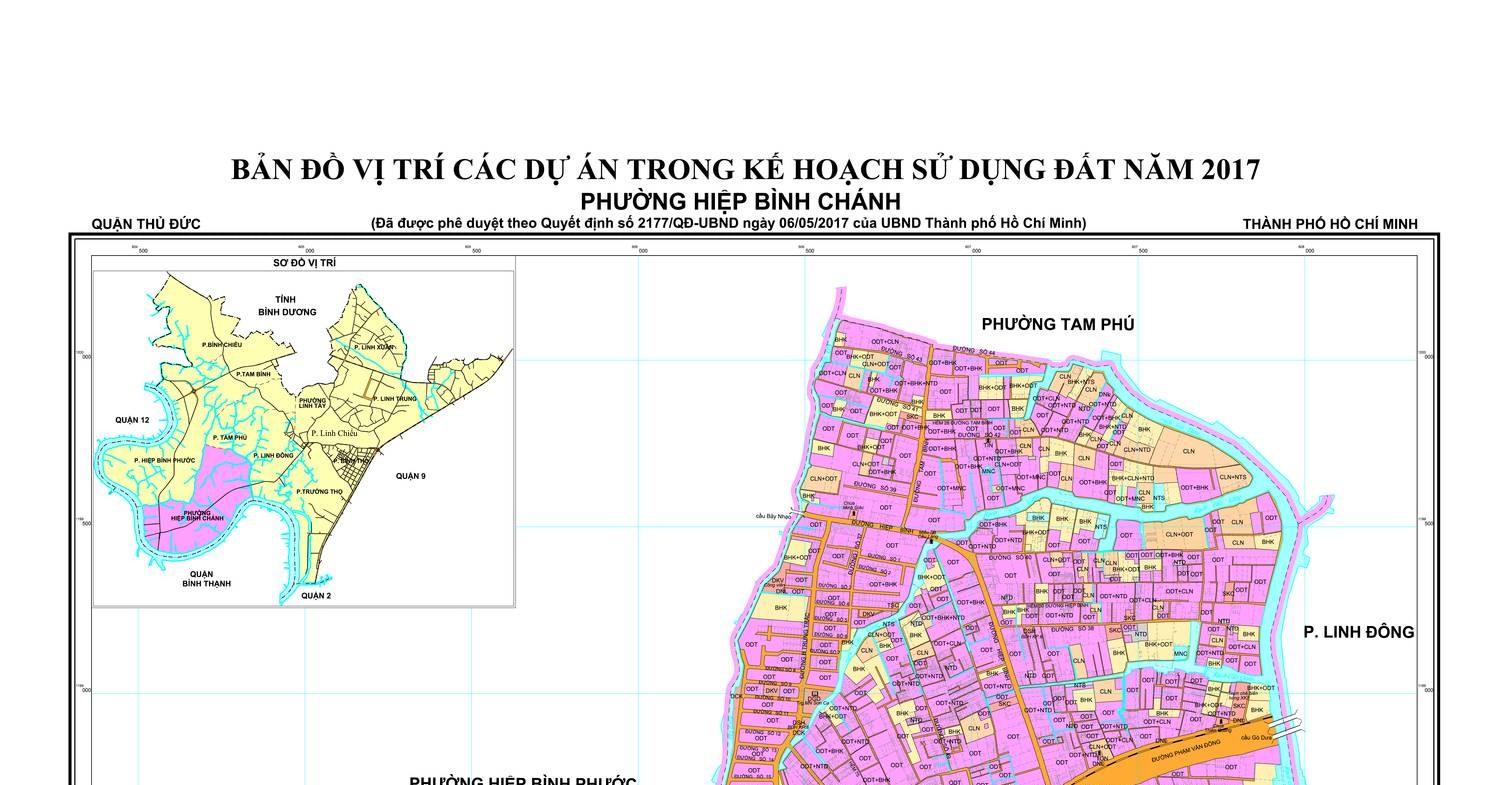
Task: Click the THÀNH PHỐ HỒ CHÍ MINH label
Action: pos(1329,224)
